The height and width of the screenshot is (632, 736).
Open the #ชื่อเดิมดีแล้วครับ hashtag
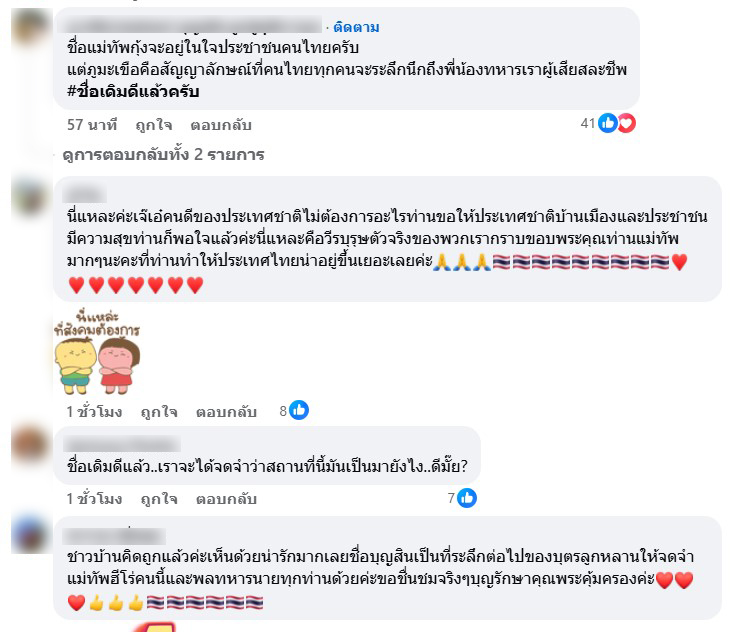pos(133,91)
